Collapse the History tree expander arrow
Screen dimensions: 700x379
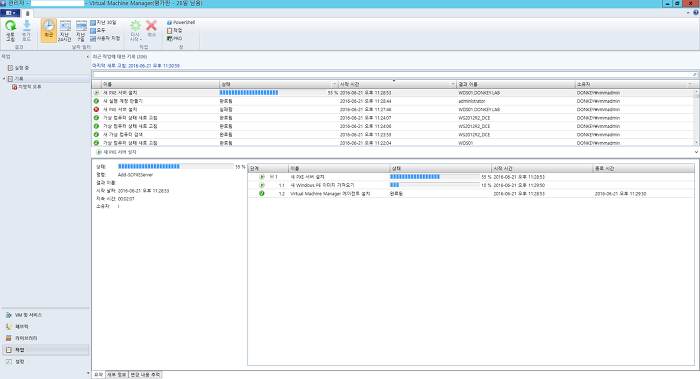(x=4, y=79)
